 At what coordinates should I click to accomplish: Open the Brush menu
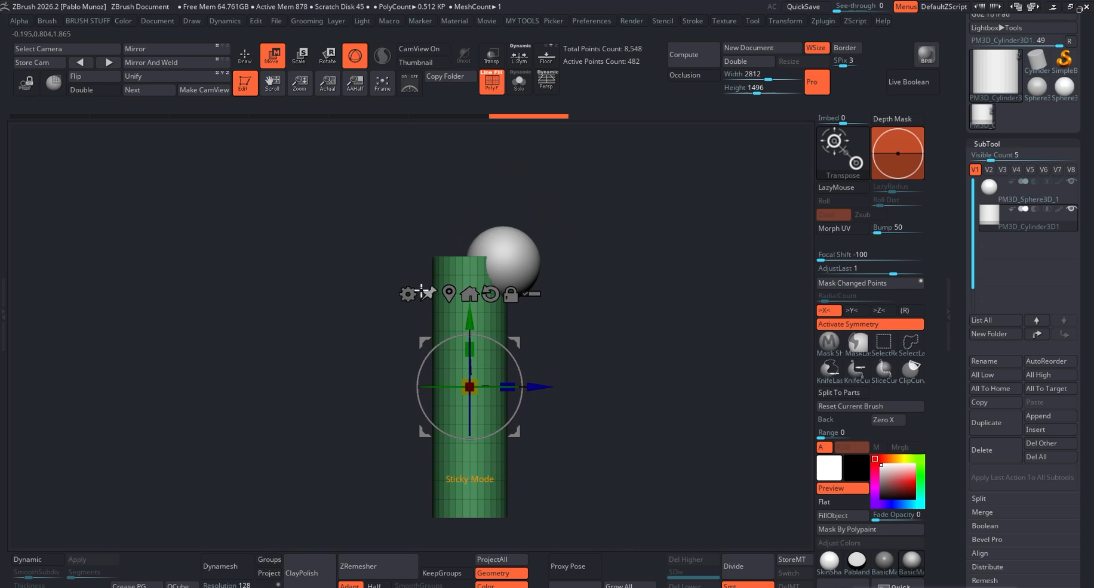(47, 21)
